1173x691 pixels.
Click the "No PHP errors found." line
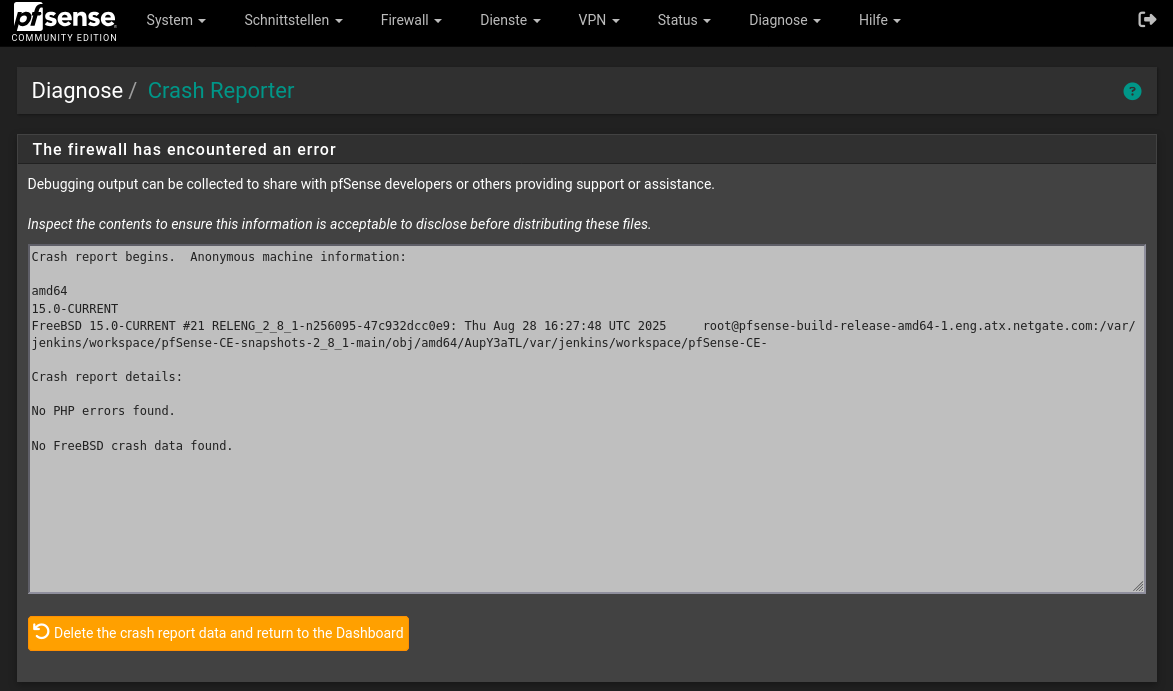click(103, 411)
